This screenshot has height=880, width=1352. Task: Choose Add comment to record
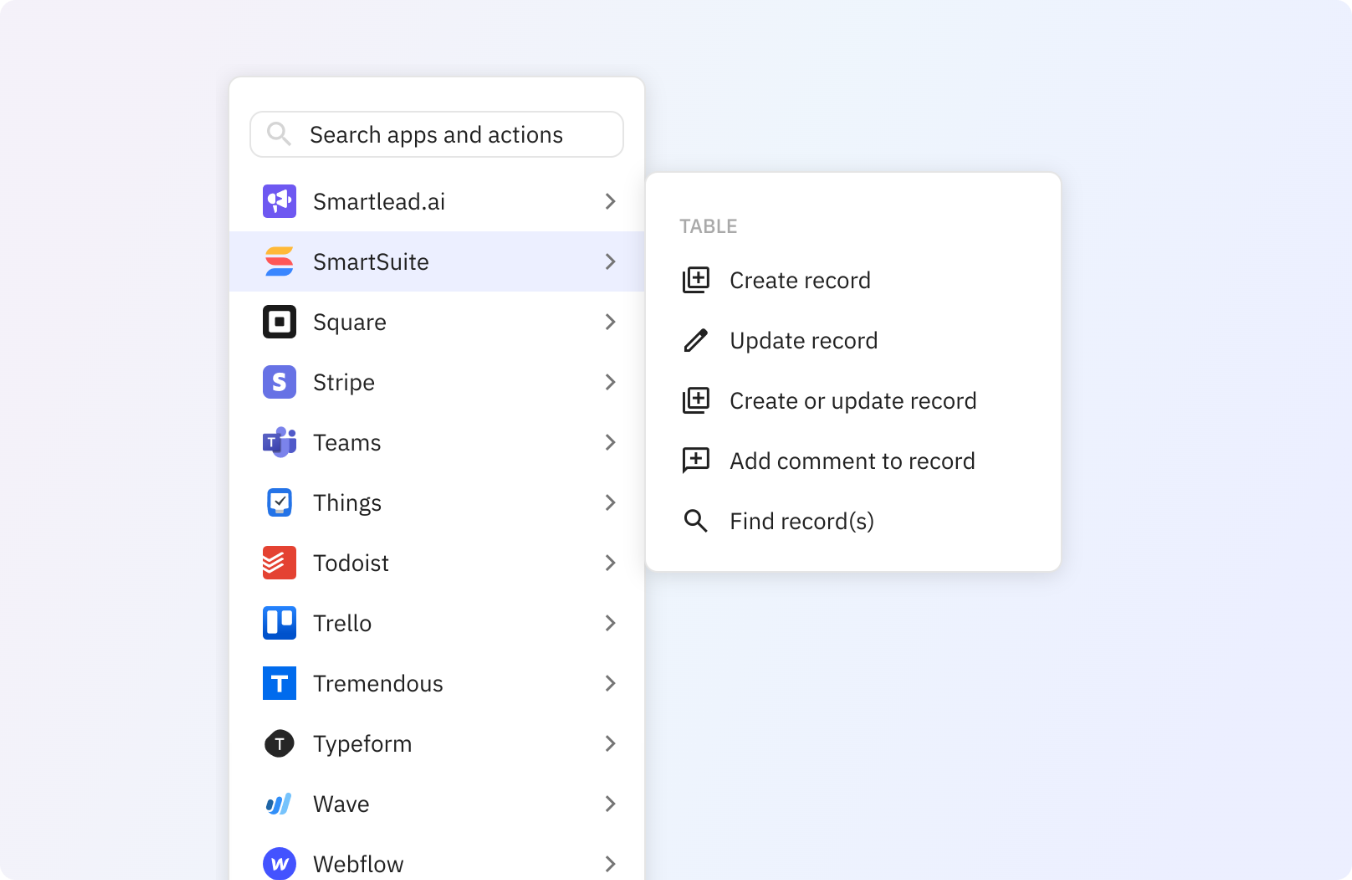pyautogui.click(x=853, y=461)
